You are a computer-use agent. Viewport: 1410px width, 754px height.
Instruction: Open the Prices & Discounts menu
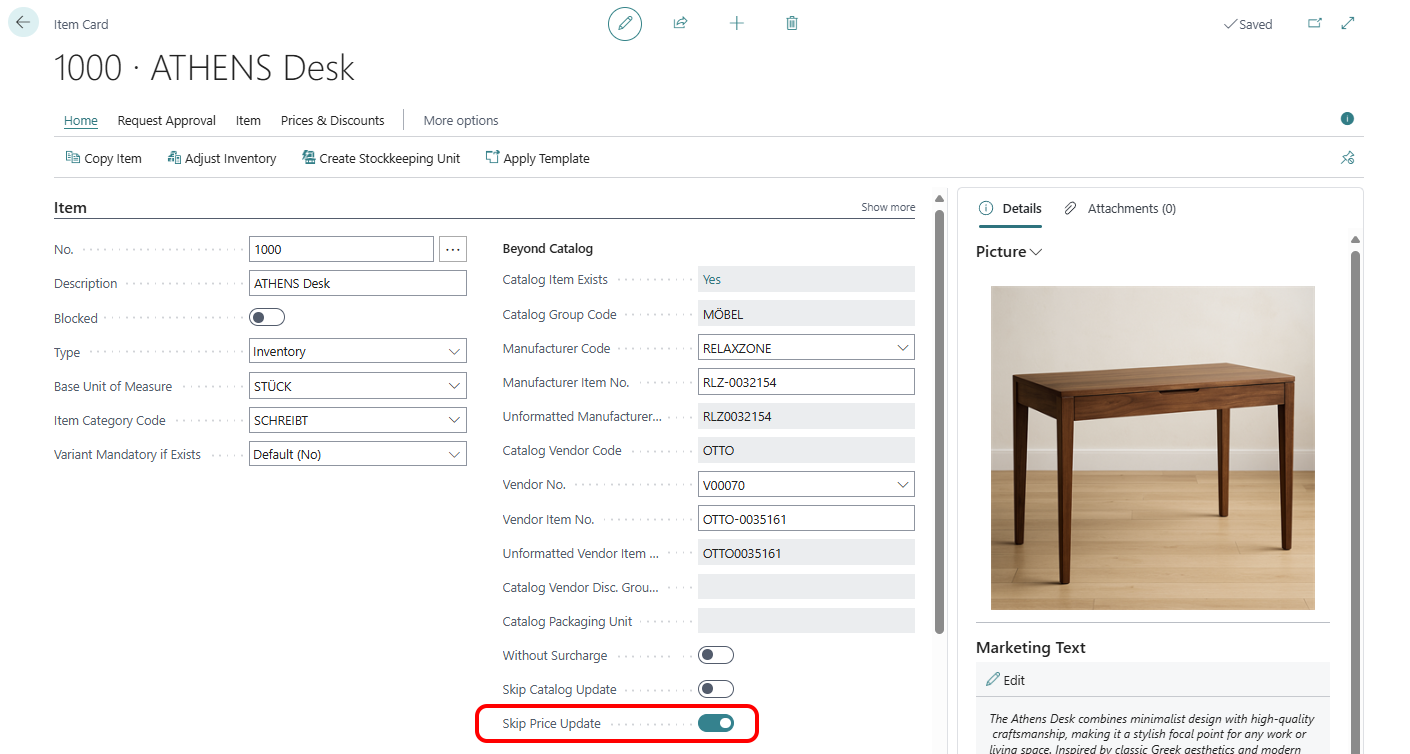332,120
